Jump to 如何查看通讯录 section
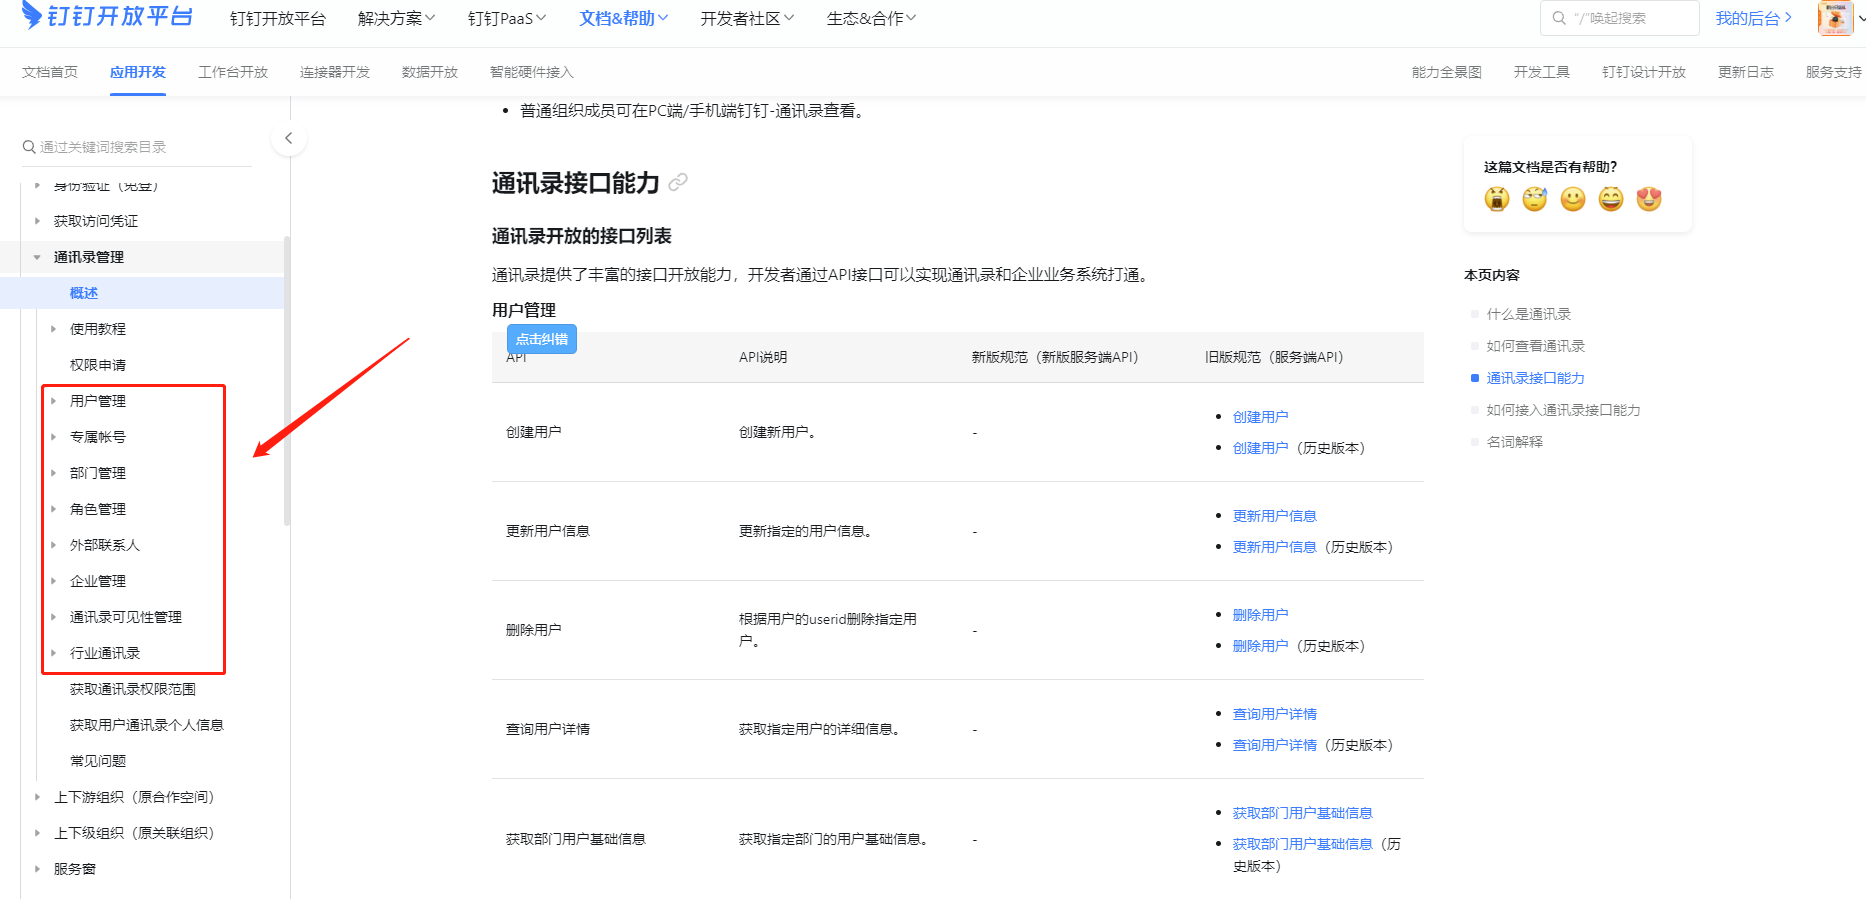The image size is (1866, 899). tap(1535, 346)
